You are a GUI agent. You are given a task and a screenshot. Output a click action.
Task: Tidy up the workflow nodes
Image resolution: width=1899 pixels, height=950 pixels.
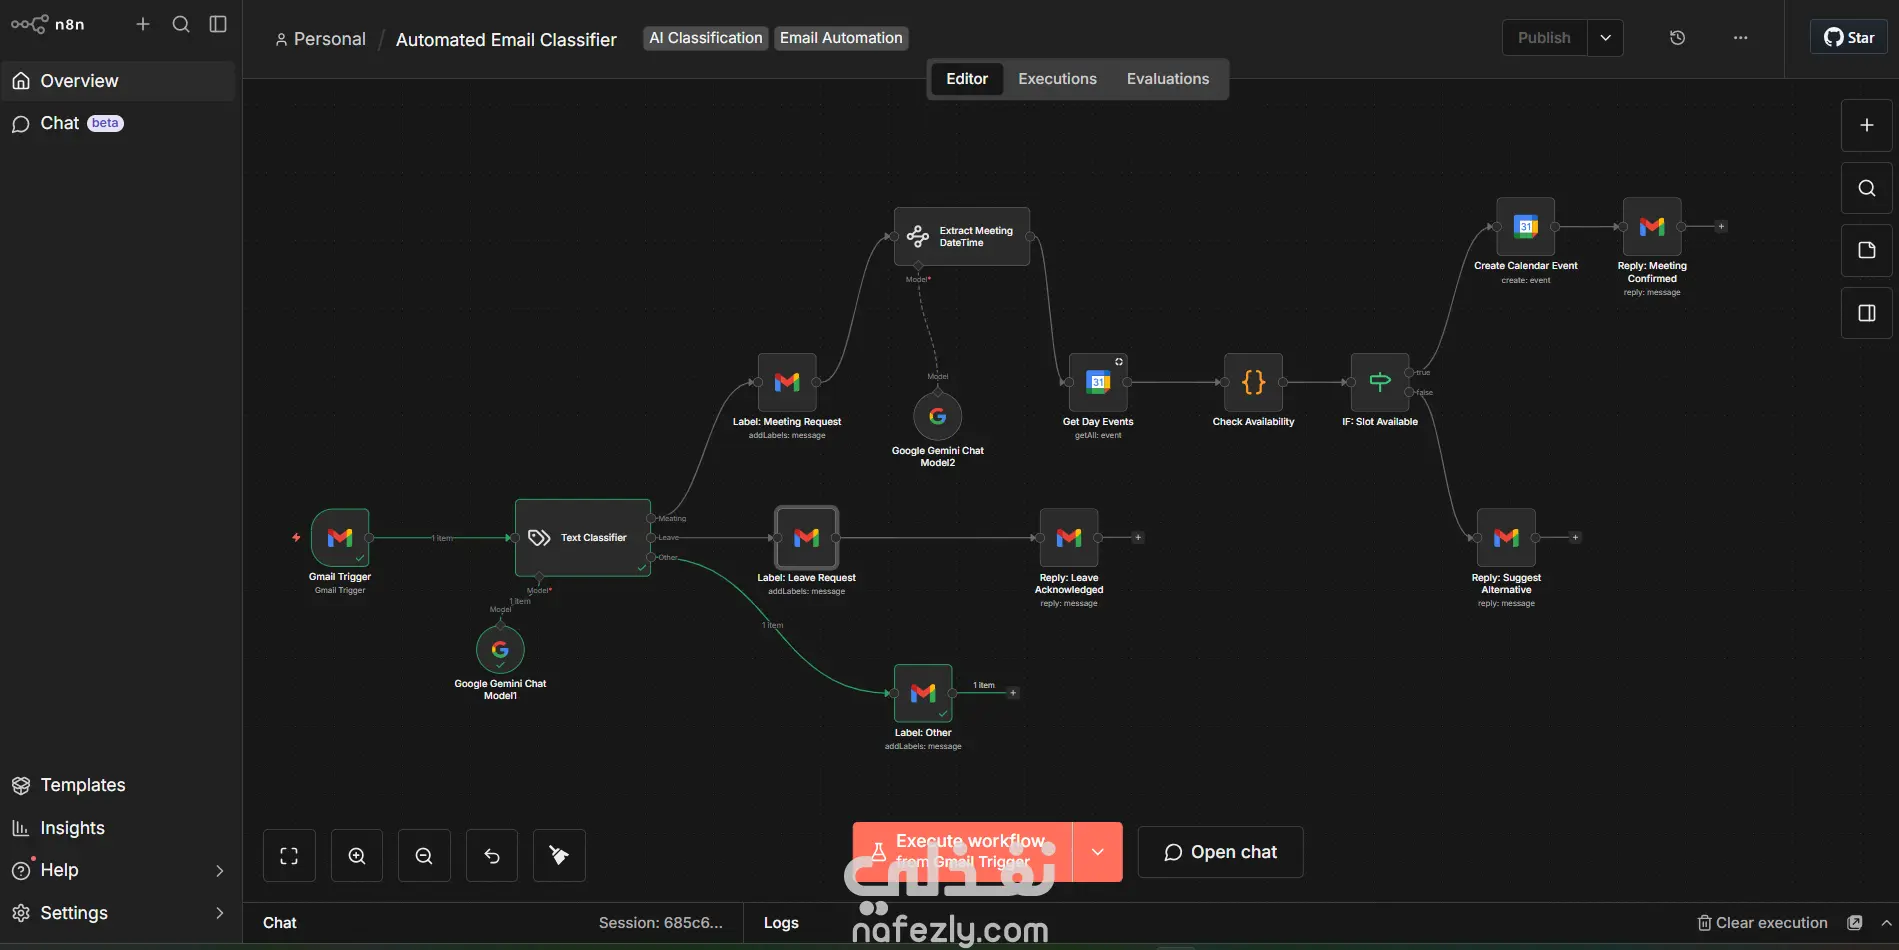click(x=559, y=856)
